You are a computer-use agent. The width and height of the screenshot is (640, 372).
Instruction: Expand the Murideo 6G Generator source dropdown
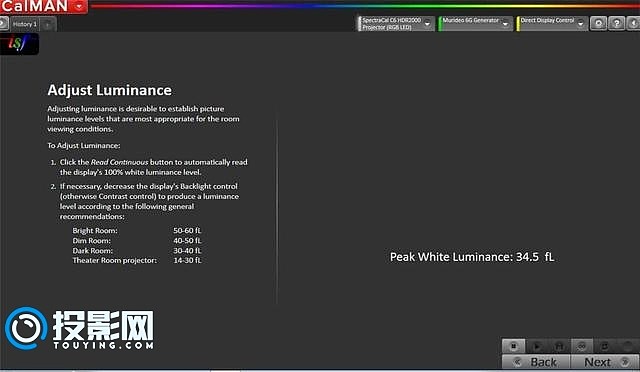[x=505, y=24]
